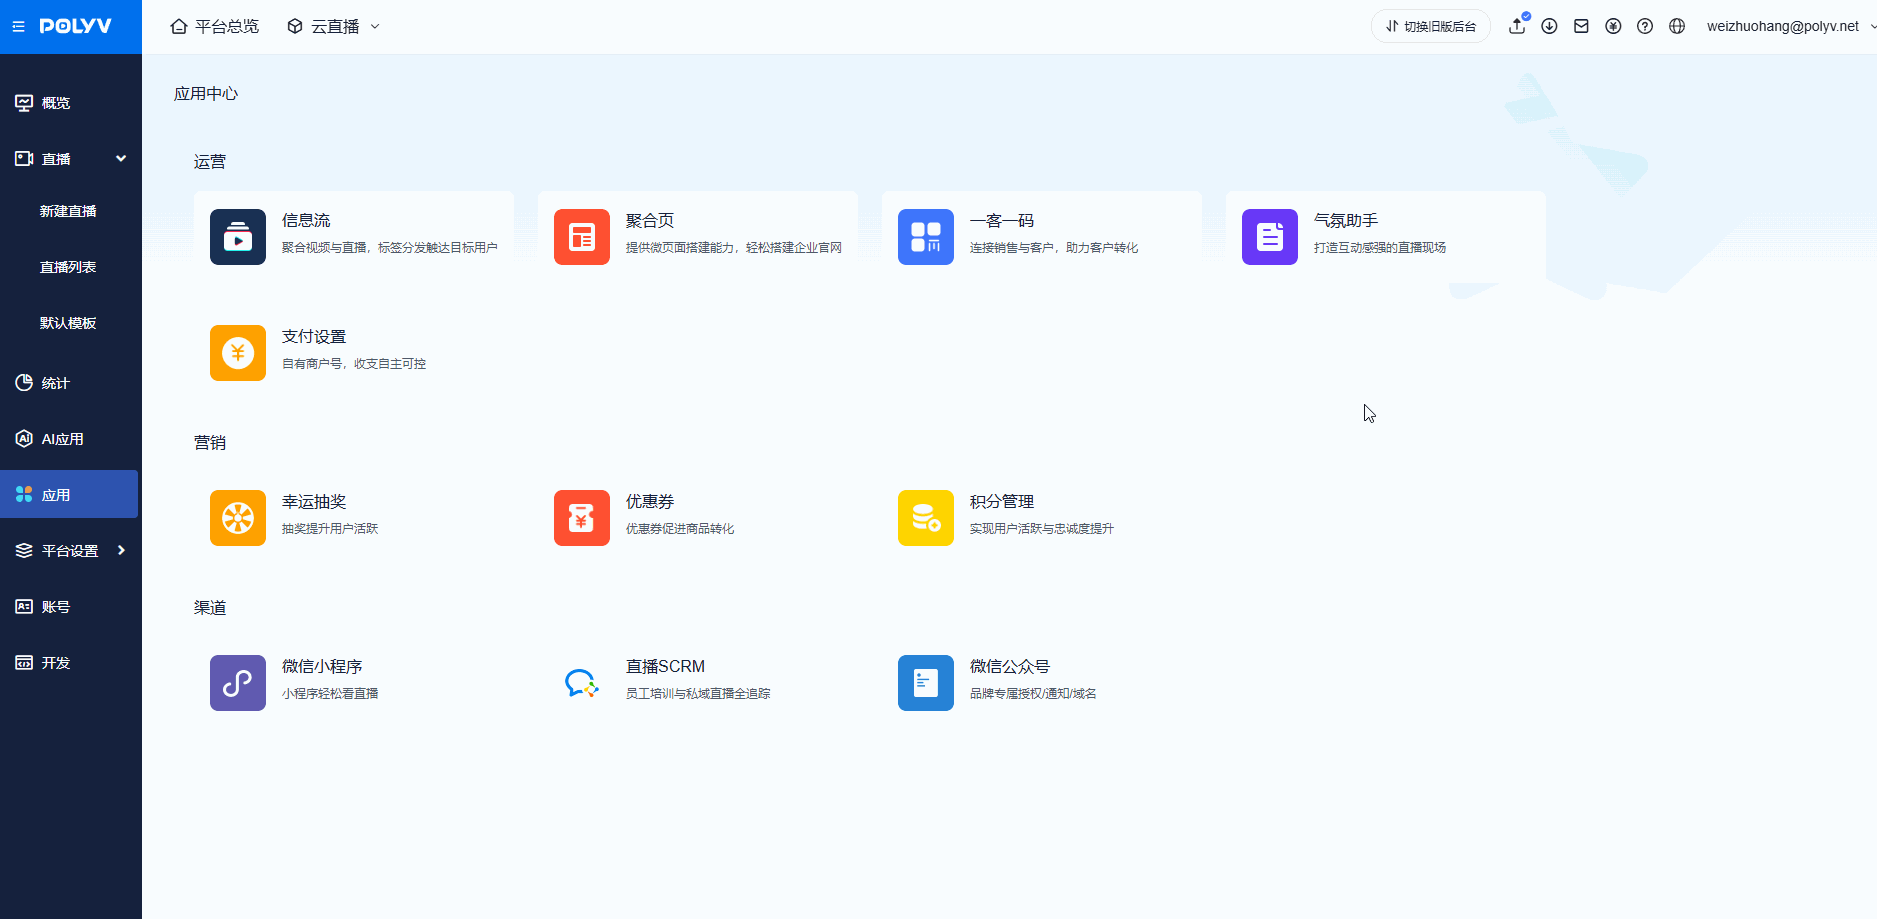Open the yen billing icon
The width and height of the screenshot is (1877, 919).
pos(1613,26)
